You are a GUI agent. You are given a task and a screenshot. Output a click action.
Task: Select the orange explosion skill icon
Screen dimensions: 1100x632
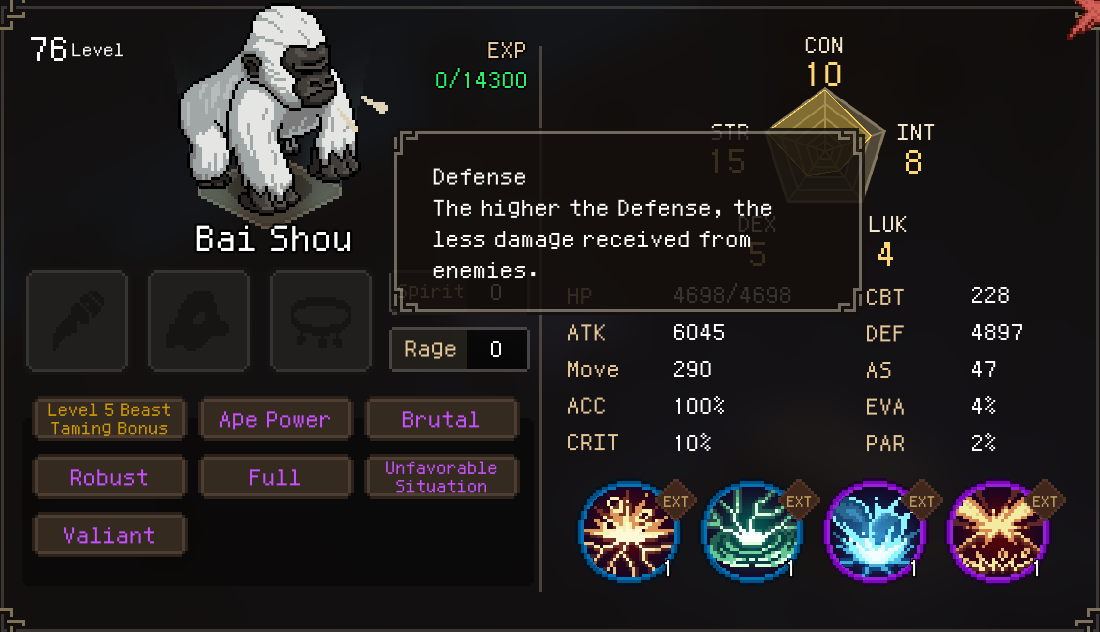tap(629, 531)
